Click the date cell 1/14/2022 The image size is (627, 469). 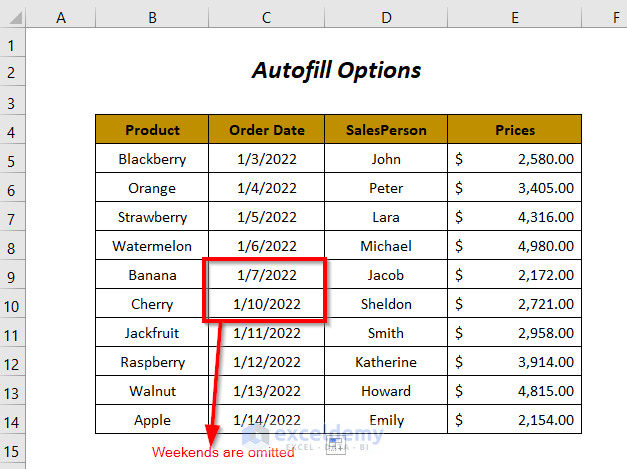tap(266, 420)
